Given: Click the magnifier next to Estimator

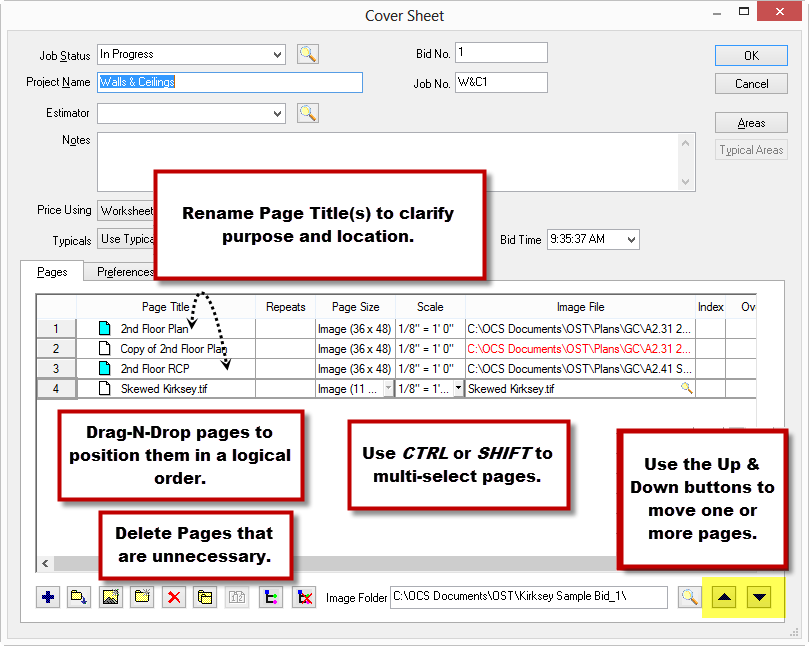Looking at the screenshot, I should click(308, 113).
